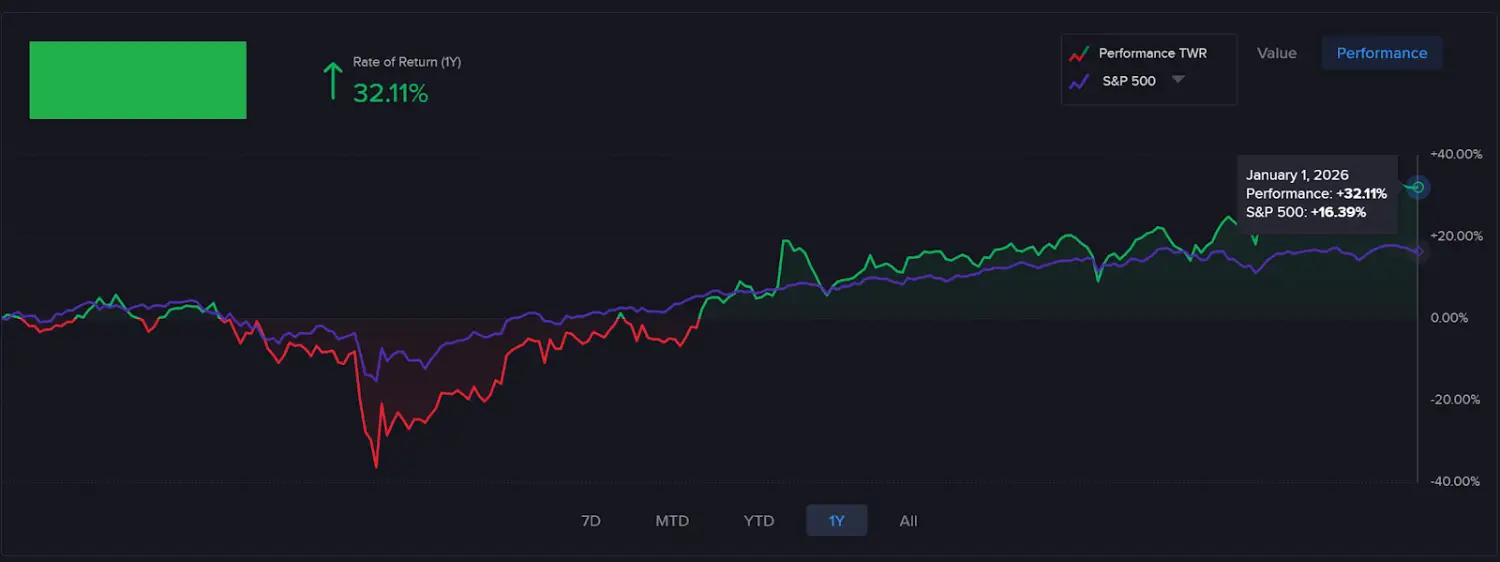Image resolution: width=1500 pixels, height=562 pixels.
Task: Select the Performance view toggle
Action: (x=1381, y=53)
